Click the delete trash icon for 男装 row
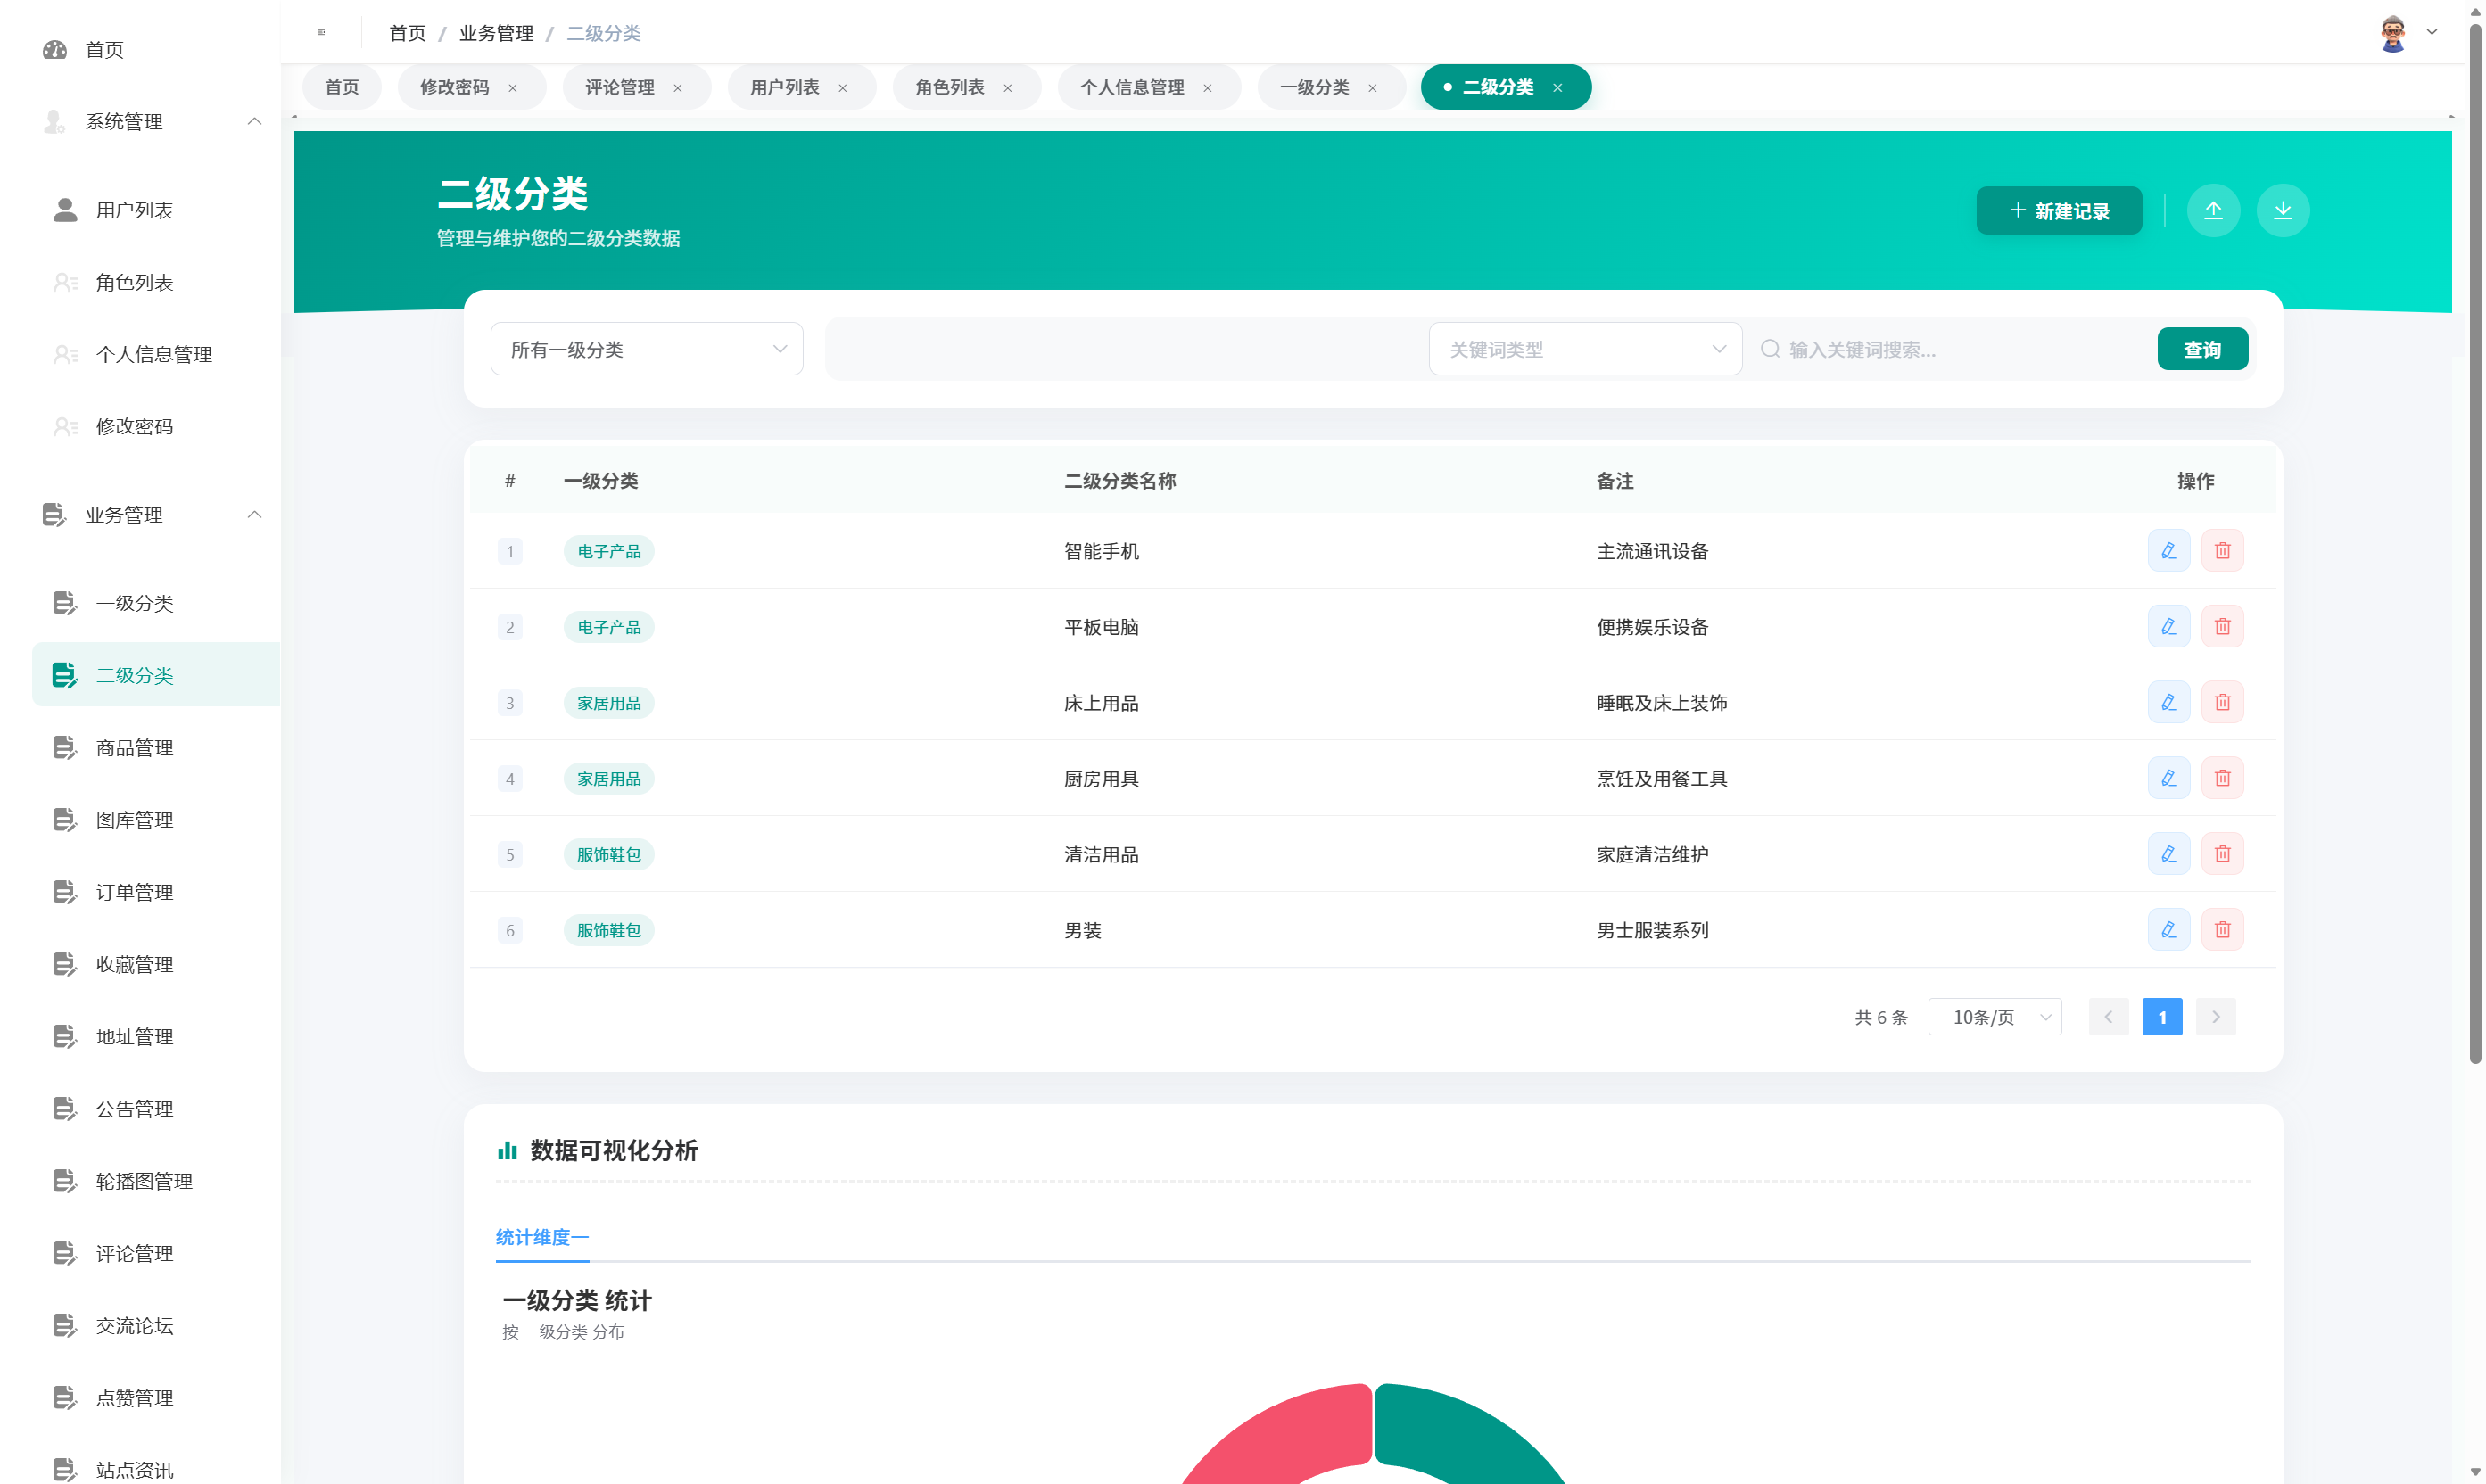 (2222, 929)
